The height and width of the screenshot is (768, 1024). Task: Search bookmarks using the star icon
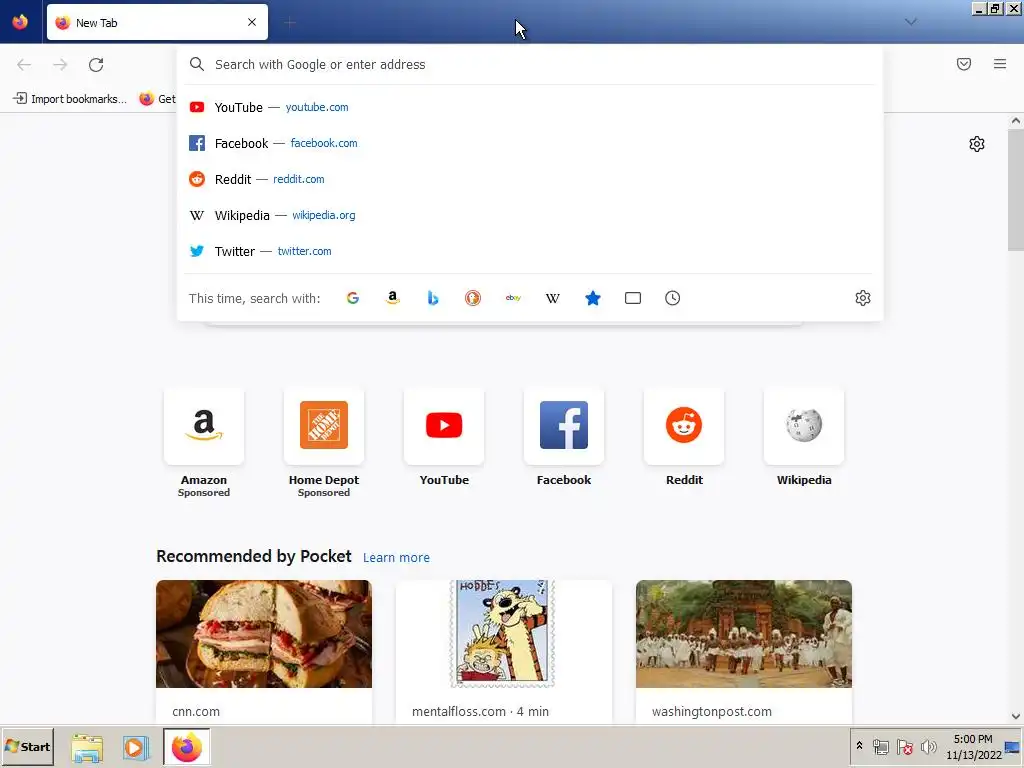pyautogui.click(x=593, y=298)
